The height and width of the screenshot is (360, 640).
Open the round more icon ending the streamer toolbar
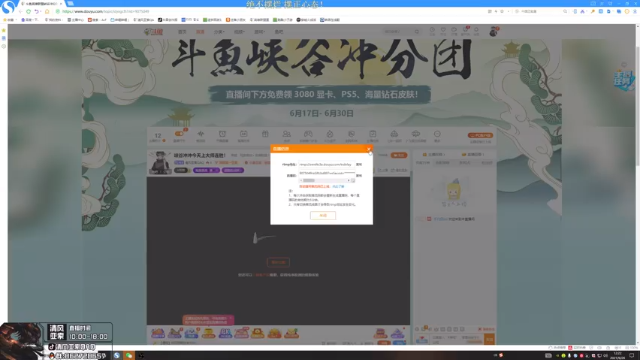point(437,134)
